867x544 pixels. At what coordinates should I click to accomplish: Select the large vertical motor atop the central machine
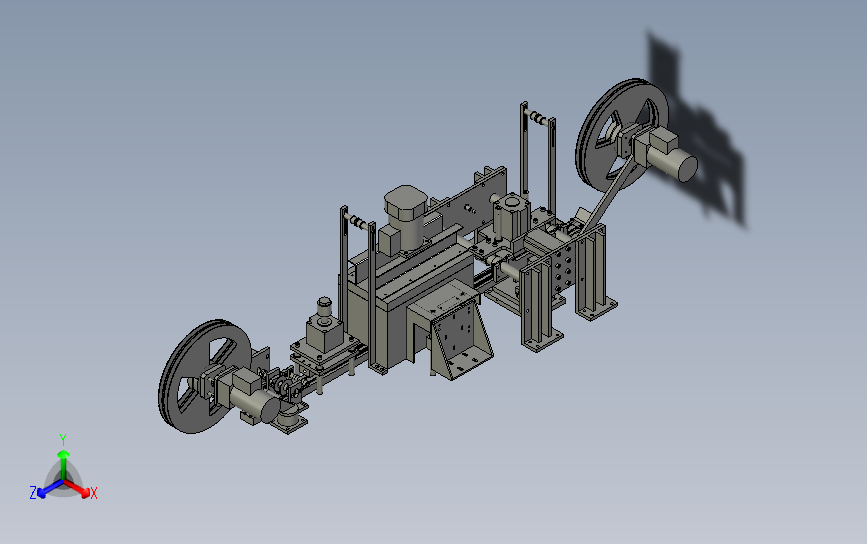coord(407,217)
